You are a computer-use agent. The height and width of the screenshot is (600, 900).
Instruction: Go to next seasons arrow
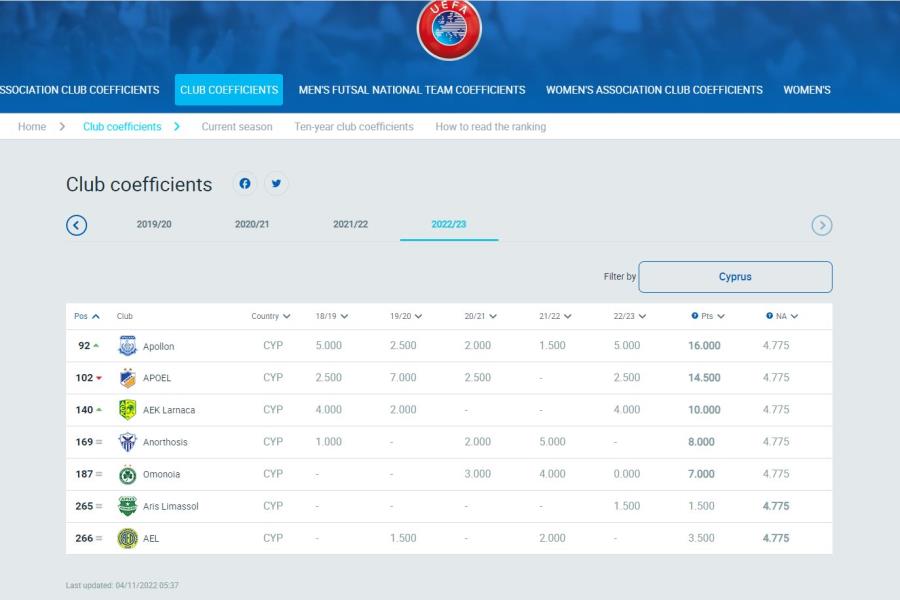(822, 225)
